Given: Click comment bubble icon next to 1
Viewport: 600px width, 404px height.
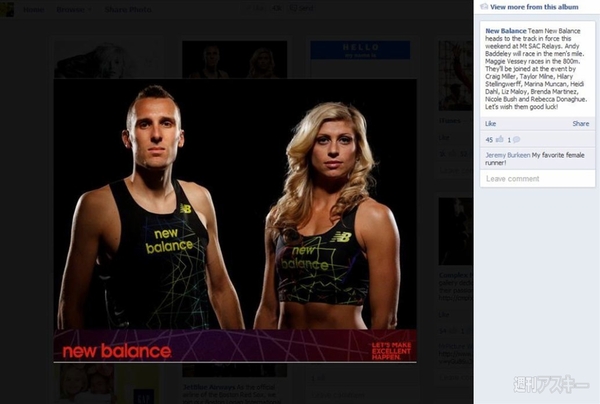Looking at the screenshot, I should pos(516,140).
